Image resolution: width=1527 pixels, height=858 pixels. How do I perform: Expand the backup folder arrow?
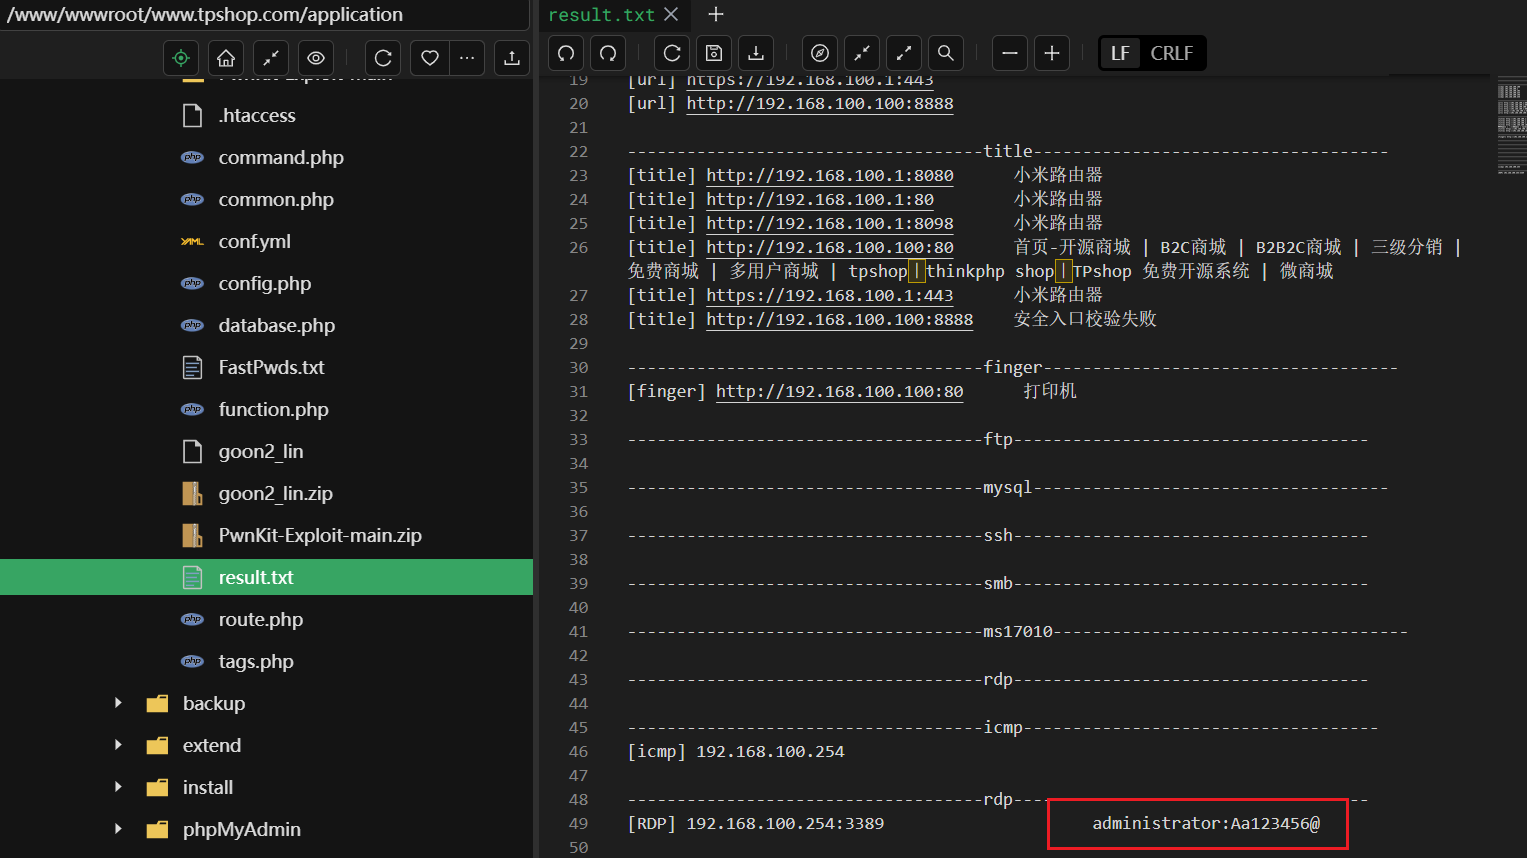pyautogui.click(x=118, y=703)
